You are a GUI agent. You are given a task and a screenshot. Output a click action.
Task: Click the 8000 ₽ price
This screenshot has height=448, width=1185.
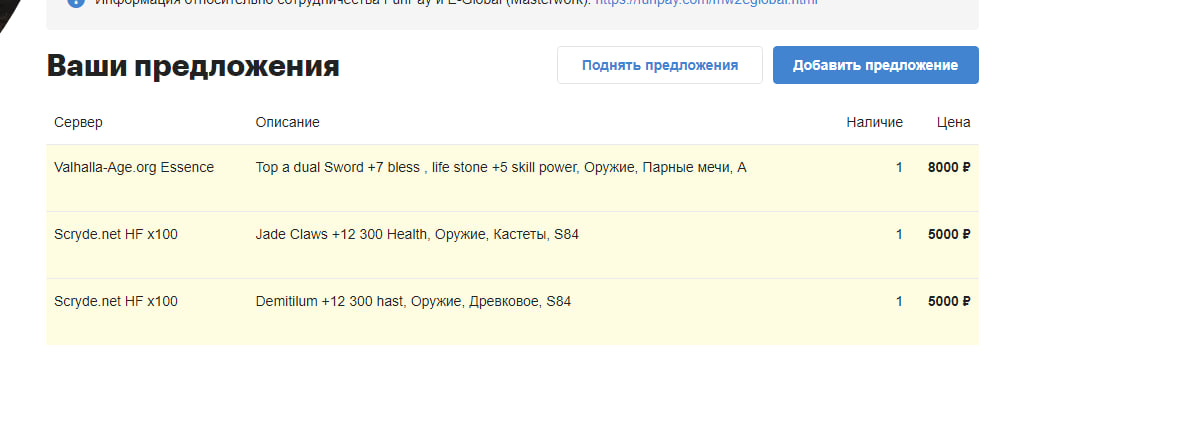click(x=948, y=167)
